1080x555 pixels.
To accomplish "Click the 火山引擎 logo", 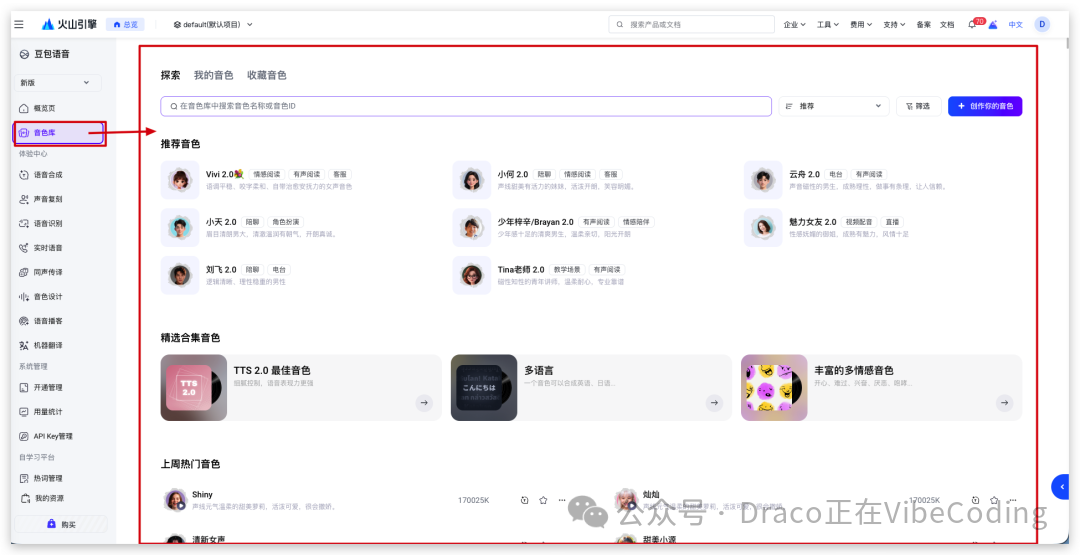I will [x=70, y=24].
